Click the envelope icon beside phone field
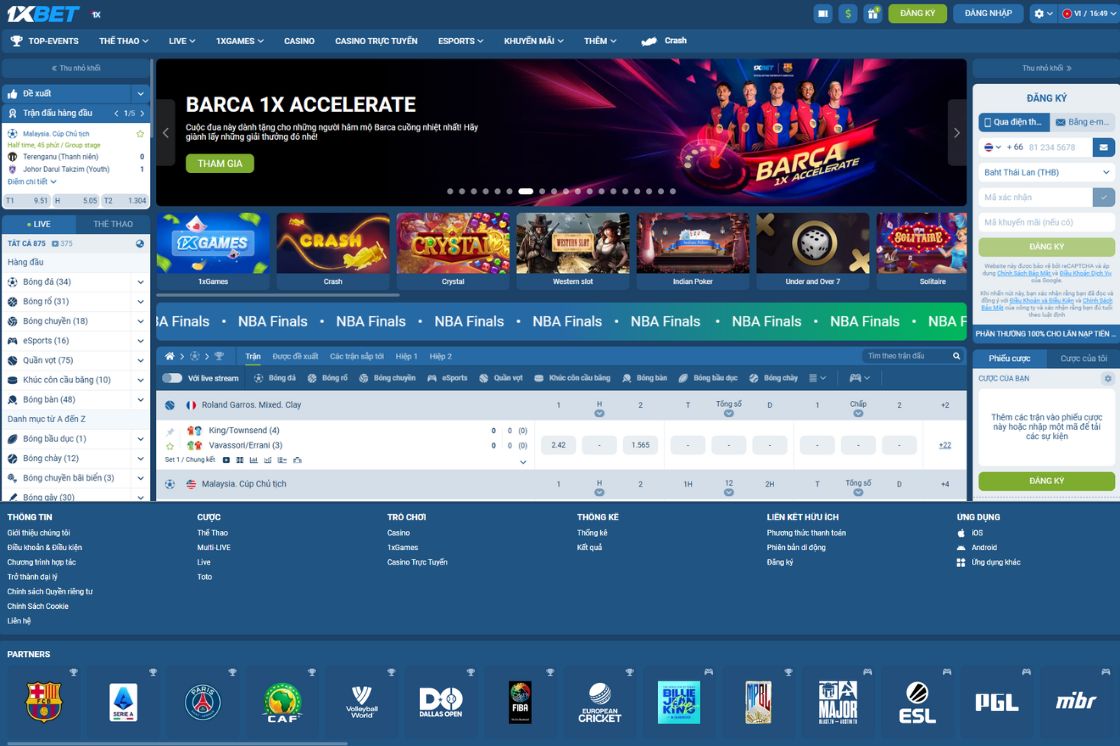The height and width of the screenshot is (746, 1120). tap(1104, 147)
